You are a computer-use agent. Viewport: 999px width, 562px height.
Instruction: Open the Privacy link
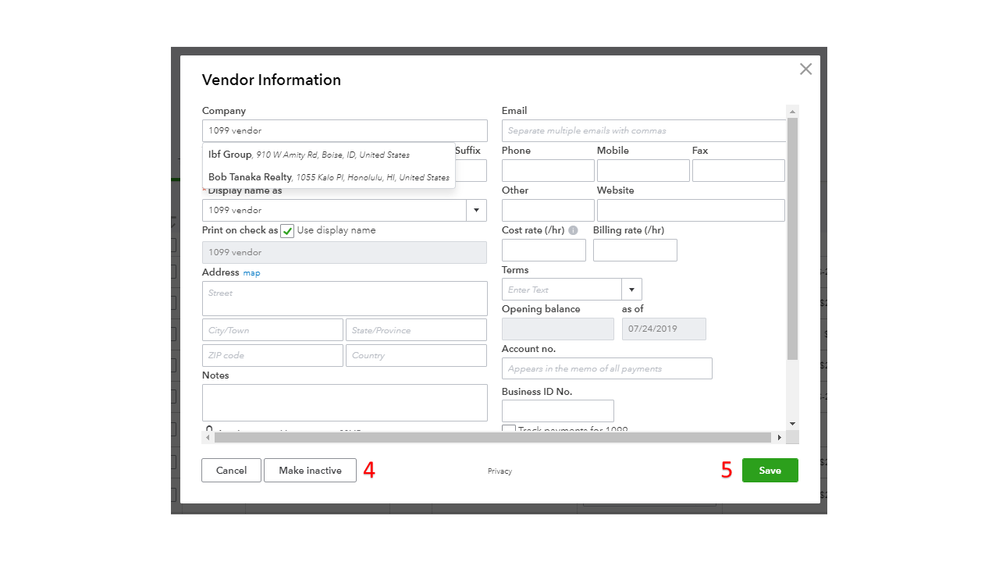(x=500, y=472)
